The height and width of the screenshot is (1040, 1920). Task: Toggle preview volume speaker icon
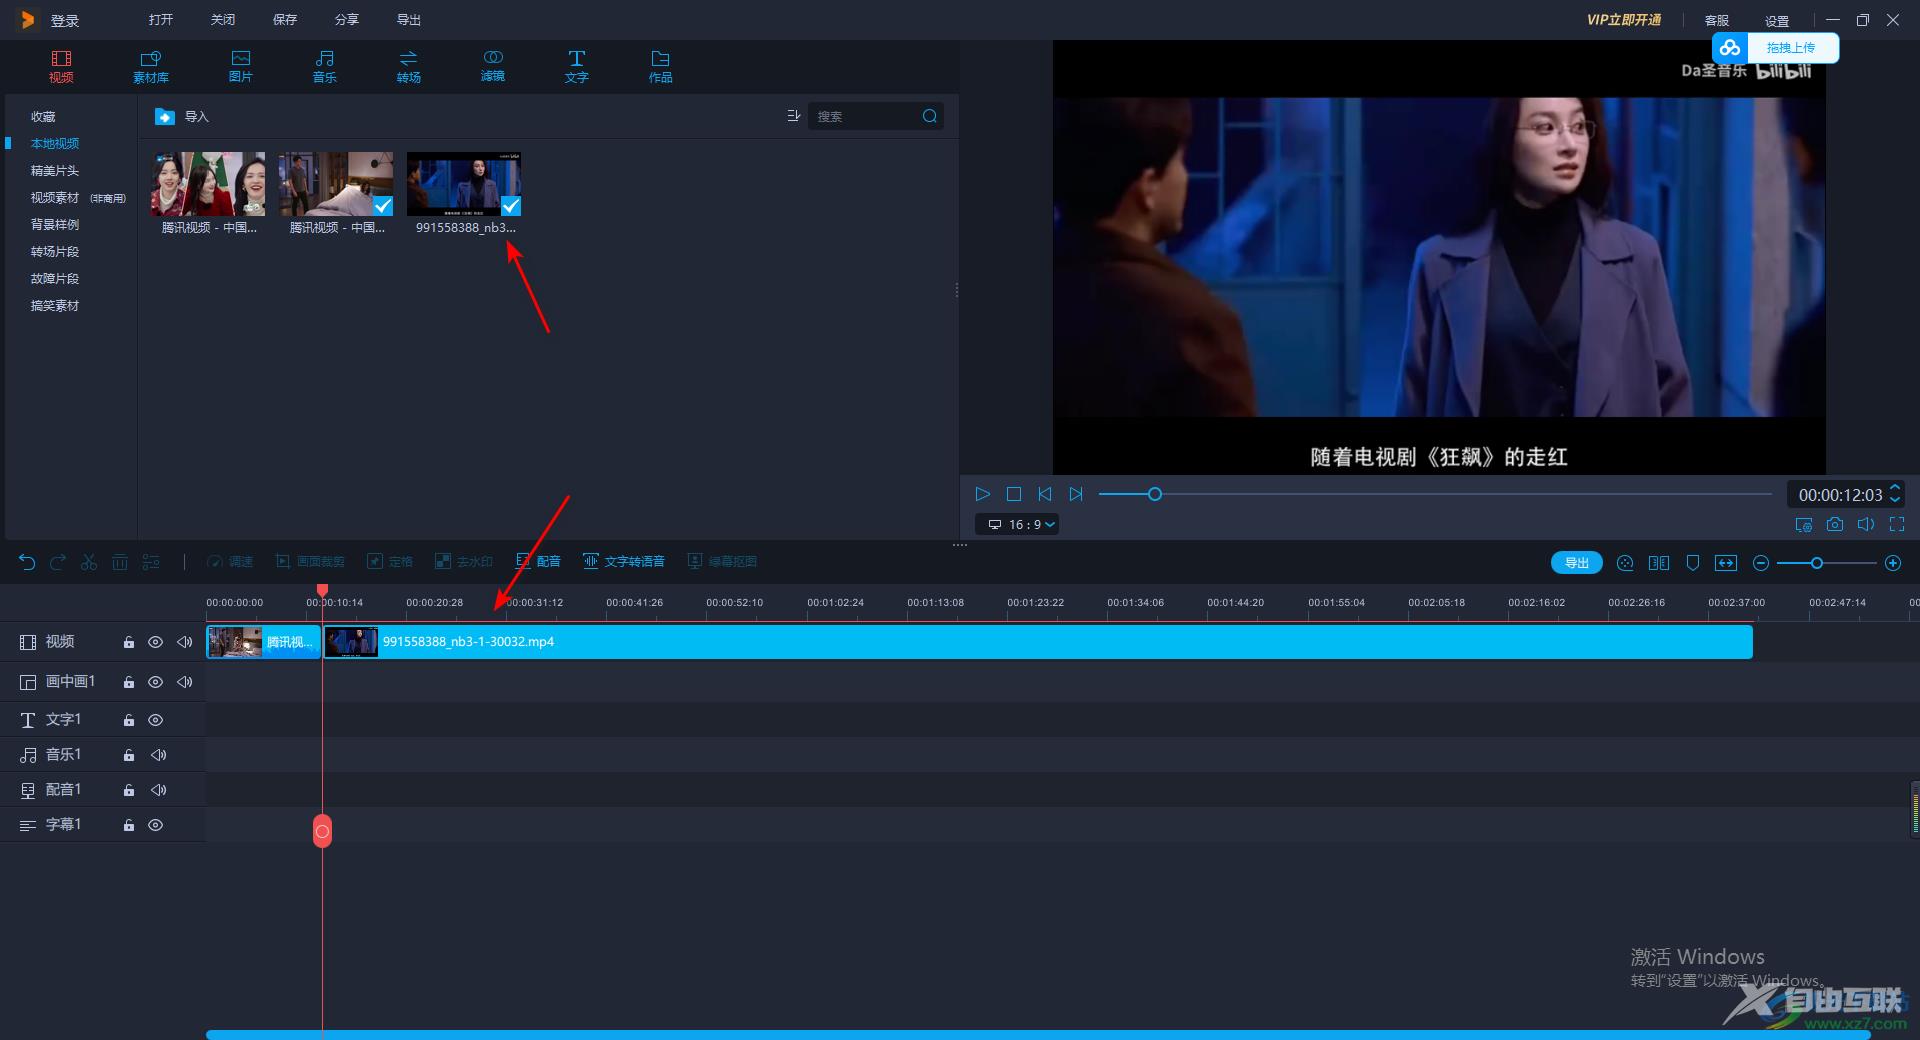(x=1865, y=524)
